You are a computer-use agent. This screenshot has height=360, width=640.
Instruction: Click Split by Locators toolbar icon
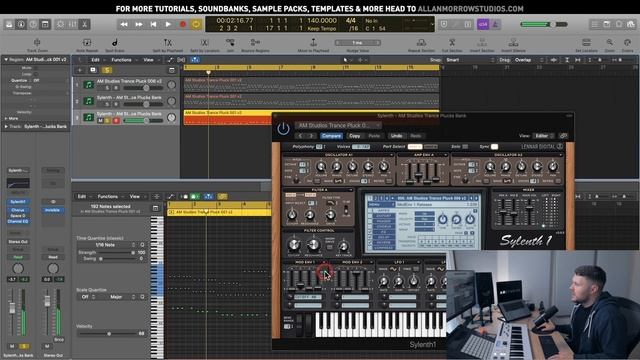click(x=205, y=42)
